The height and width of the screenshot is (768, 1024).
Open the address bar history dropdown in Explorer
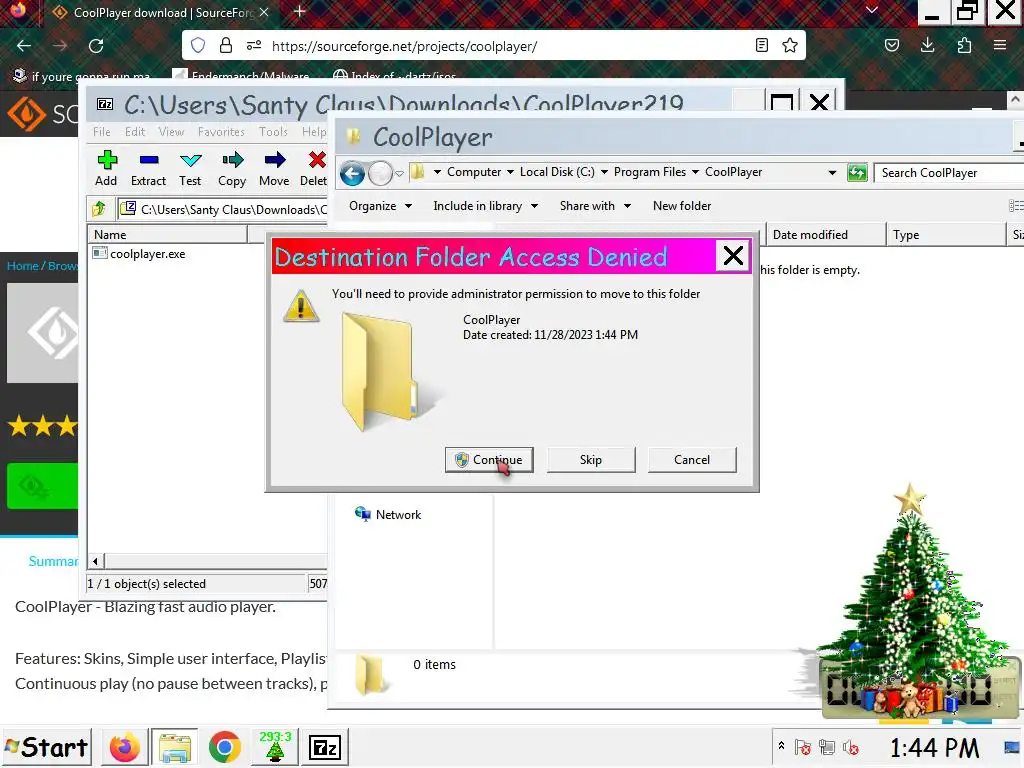(832, 173)
